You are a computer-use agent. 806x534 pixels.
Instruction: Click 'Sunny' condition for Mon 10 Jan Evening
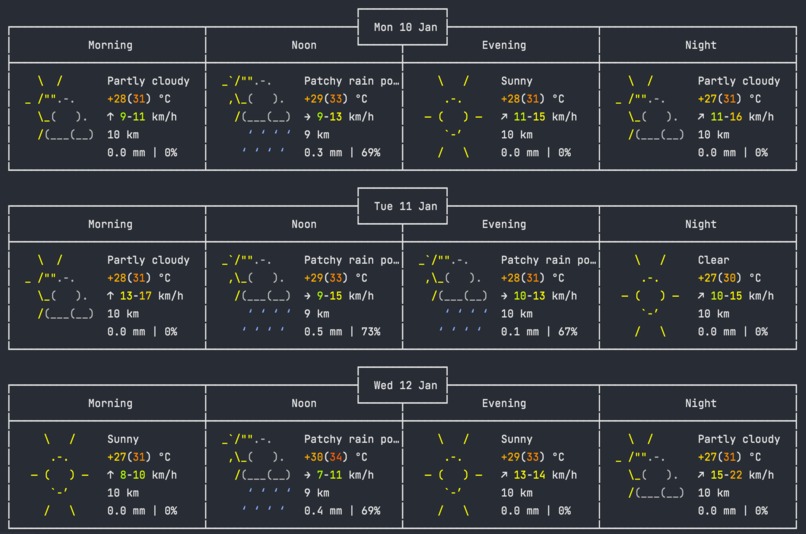(x=517, y=81)
